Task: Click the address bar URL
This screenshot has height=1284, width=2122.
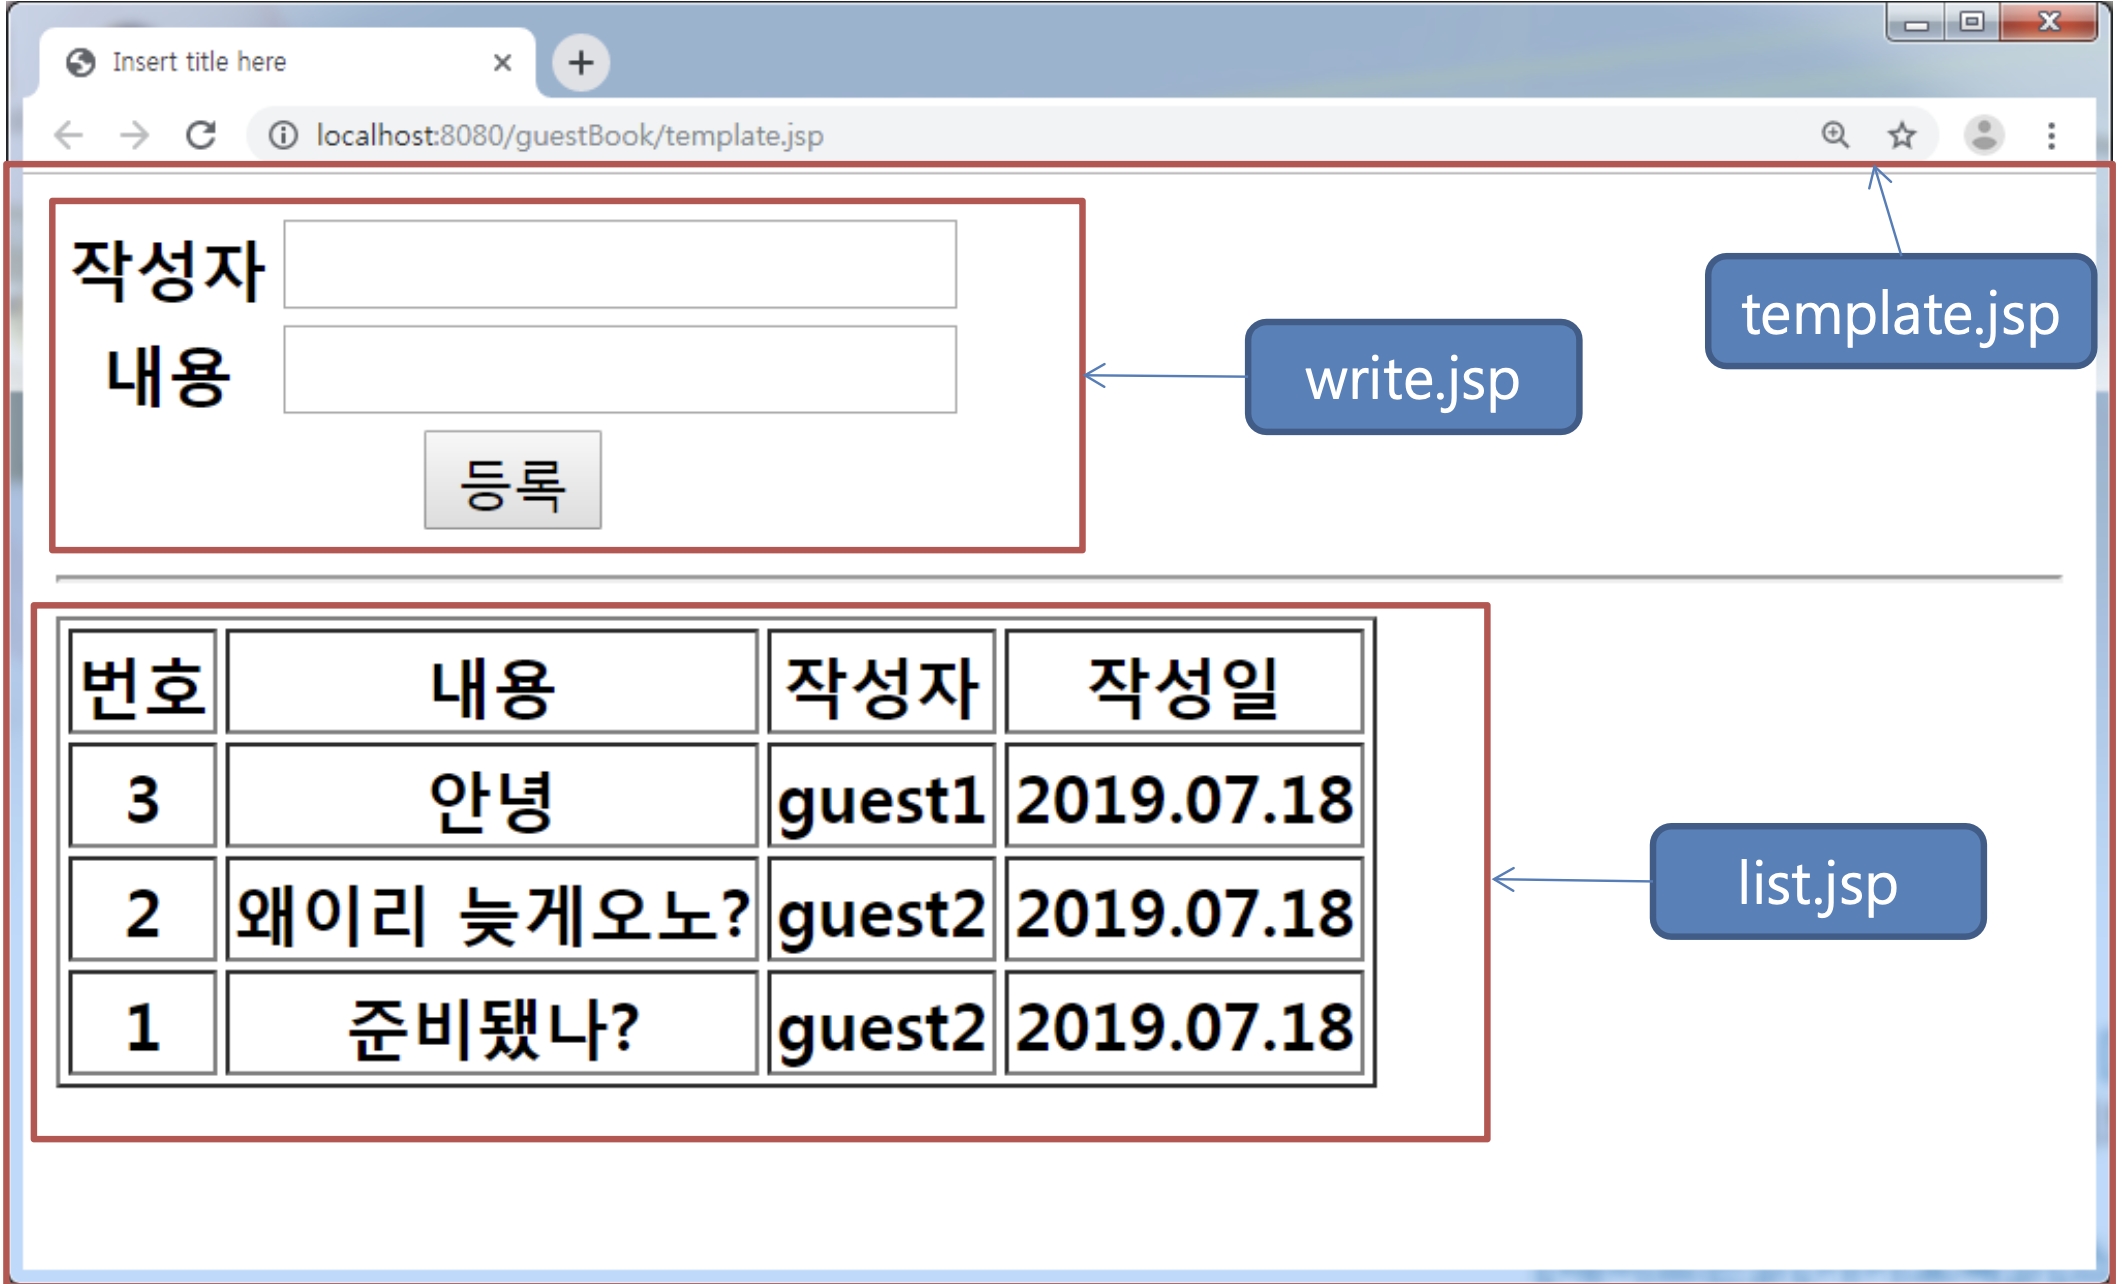Action: click(x=570, y=135)
